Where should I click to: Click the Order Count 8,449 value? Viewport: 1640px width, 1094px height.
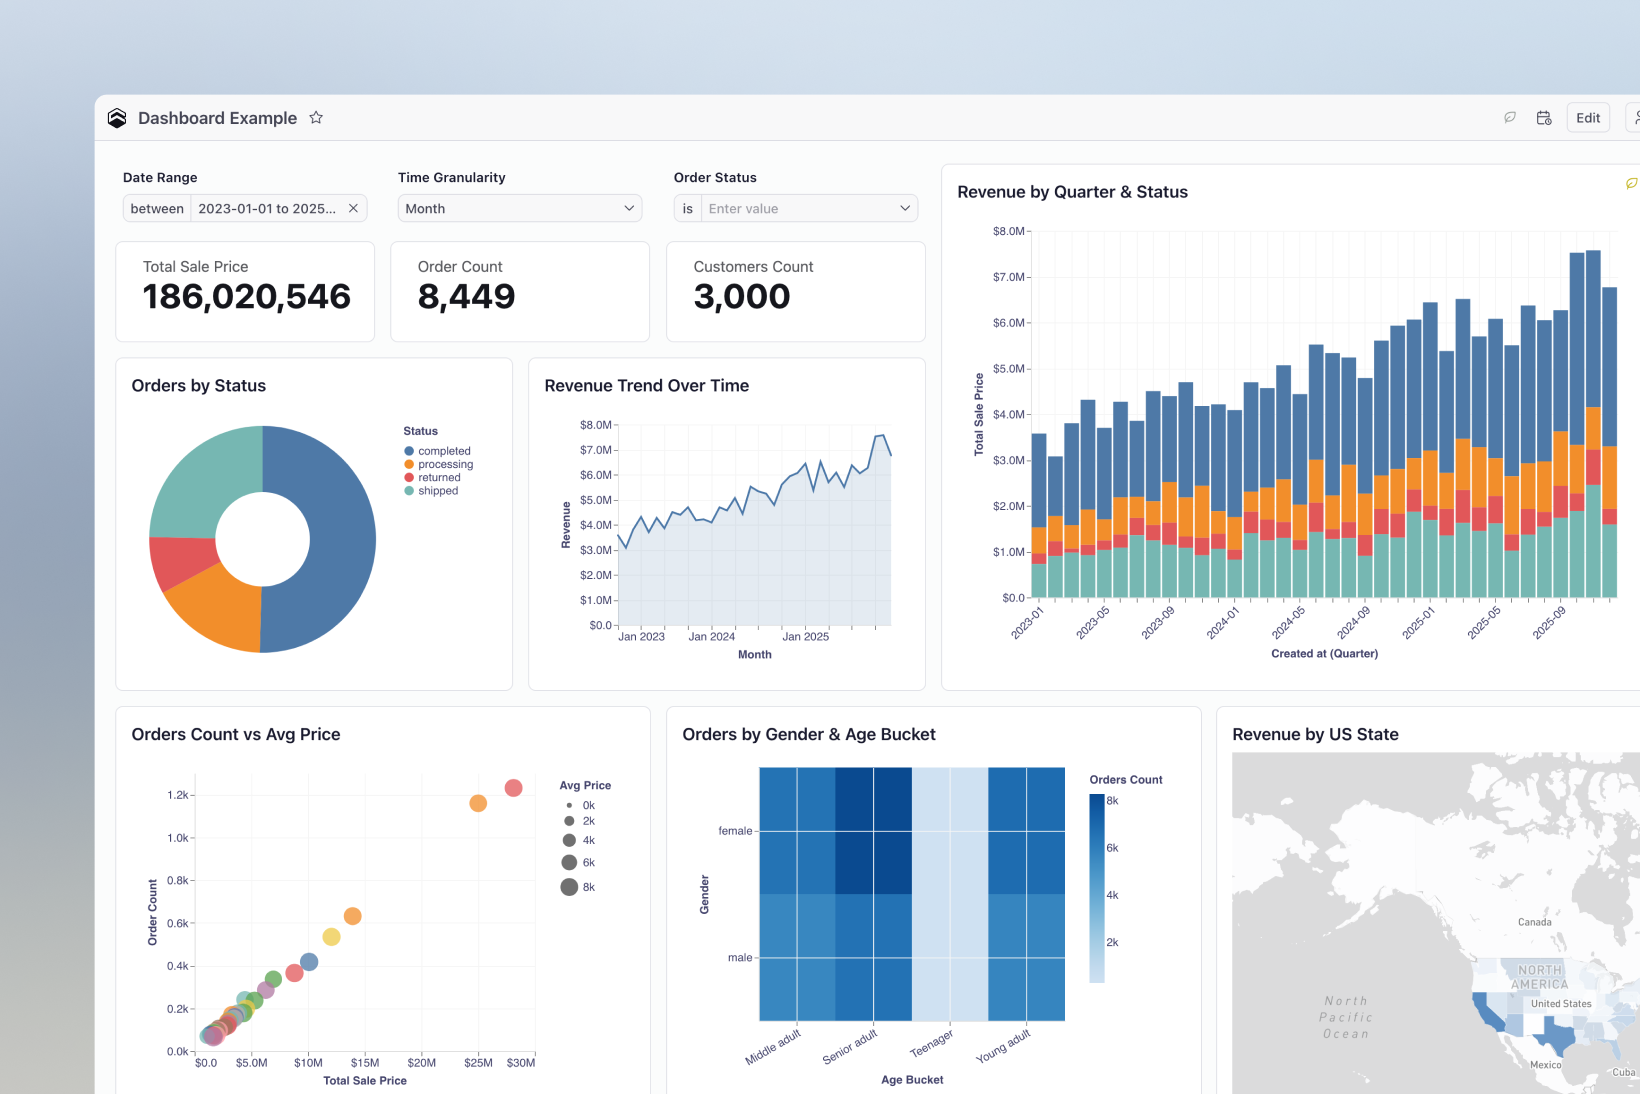coord(466,296)
